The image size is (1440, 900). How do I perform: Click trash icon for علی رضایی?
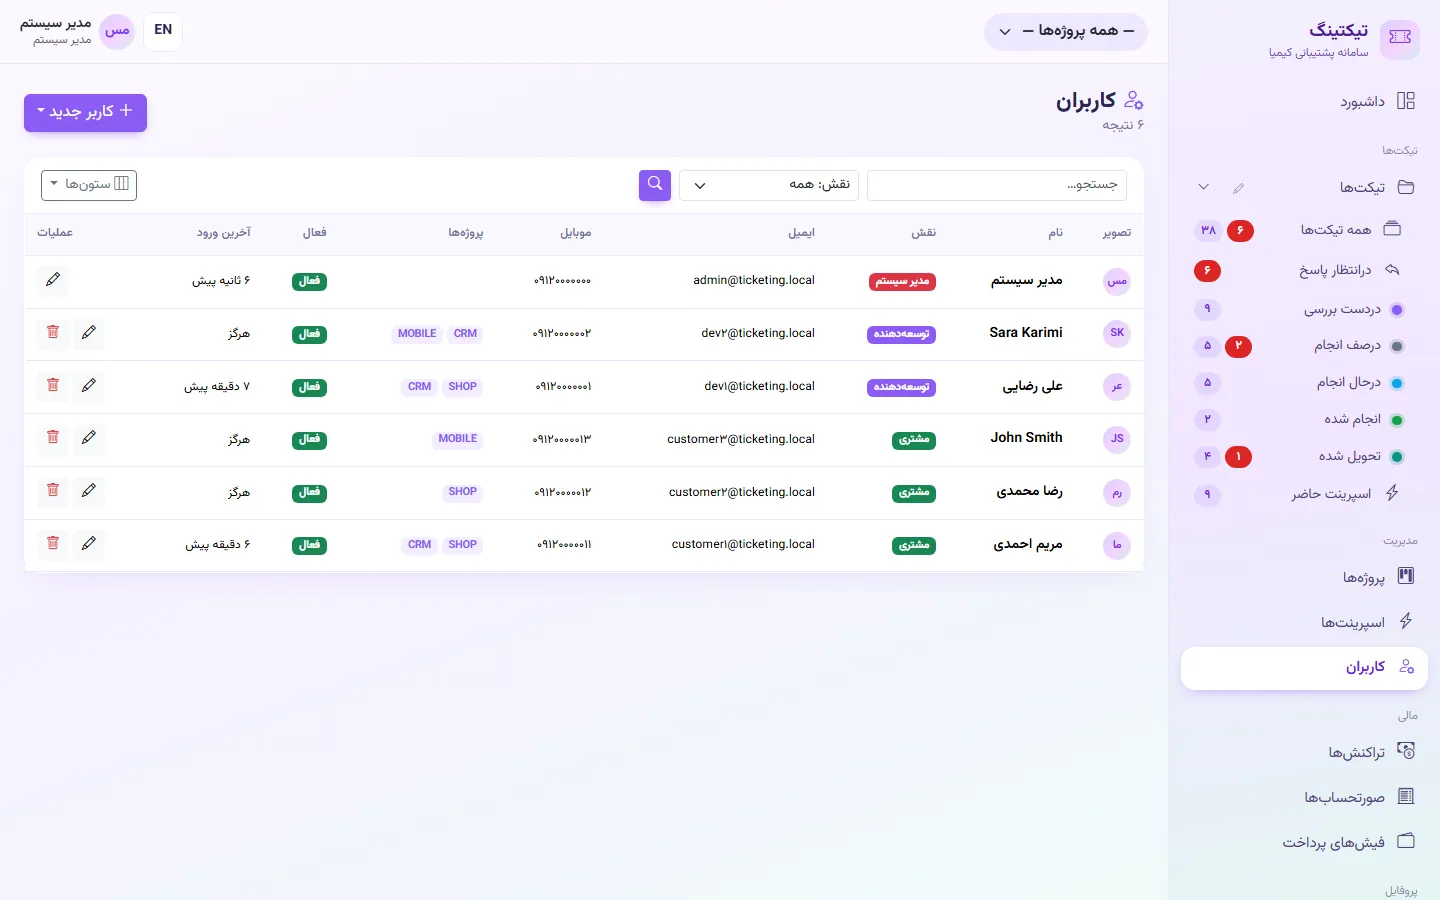point(53,386)
